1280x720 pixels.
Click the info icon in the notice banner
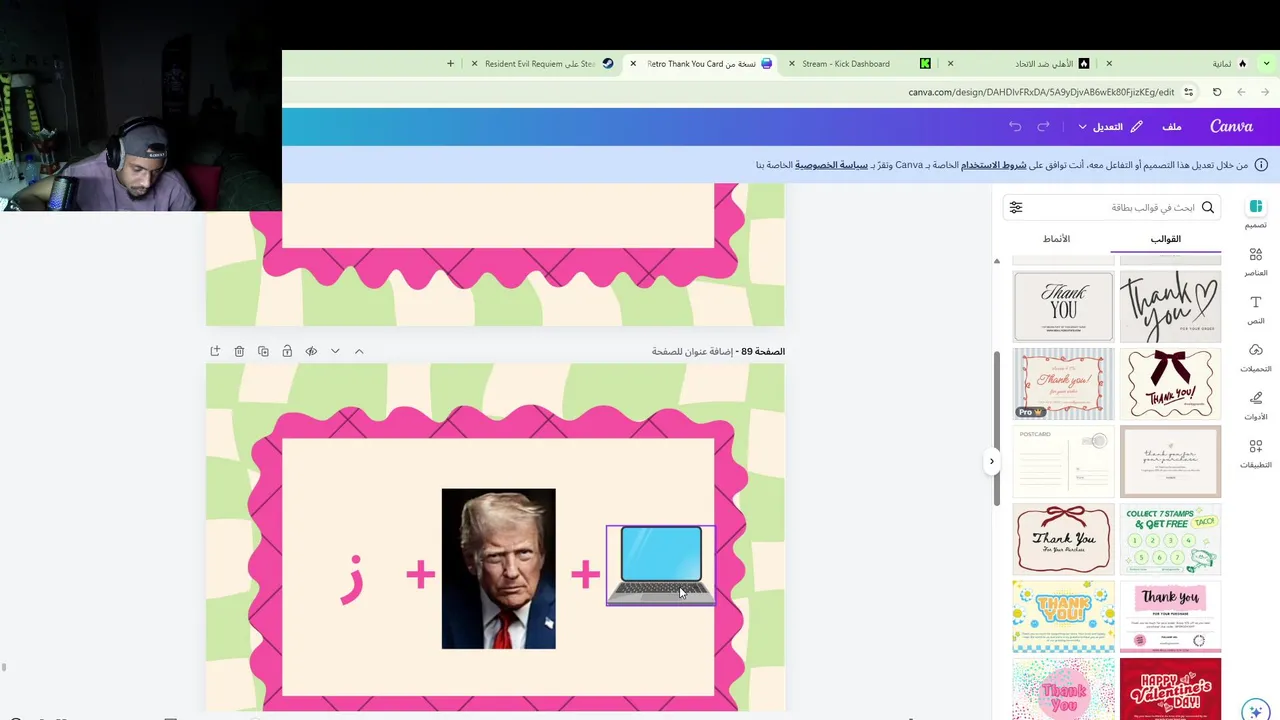[1261, 165]
